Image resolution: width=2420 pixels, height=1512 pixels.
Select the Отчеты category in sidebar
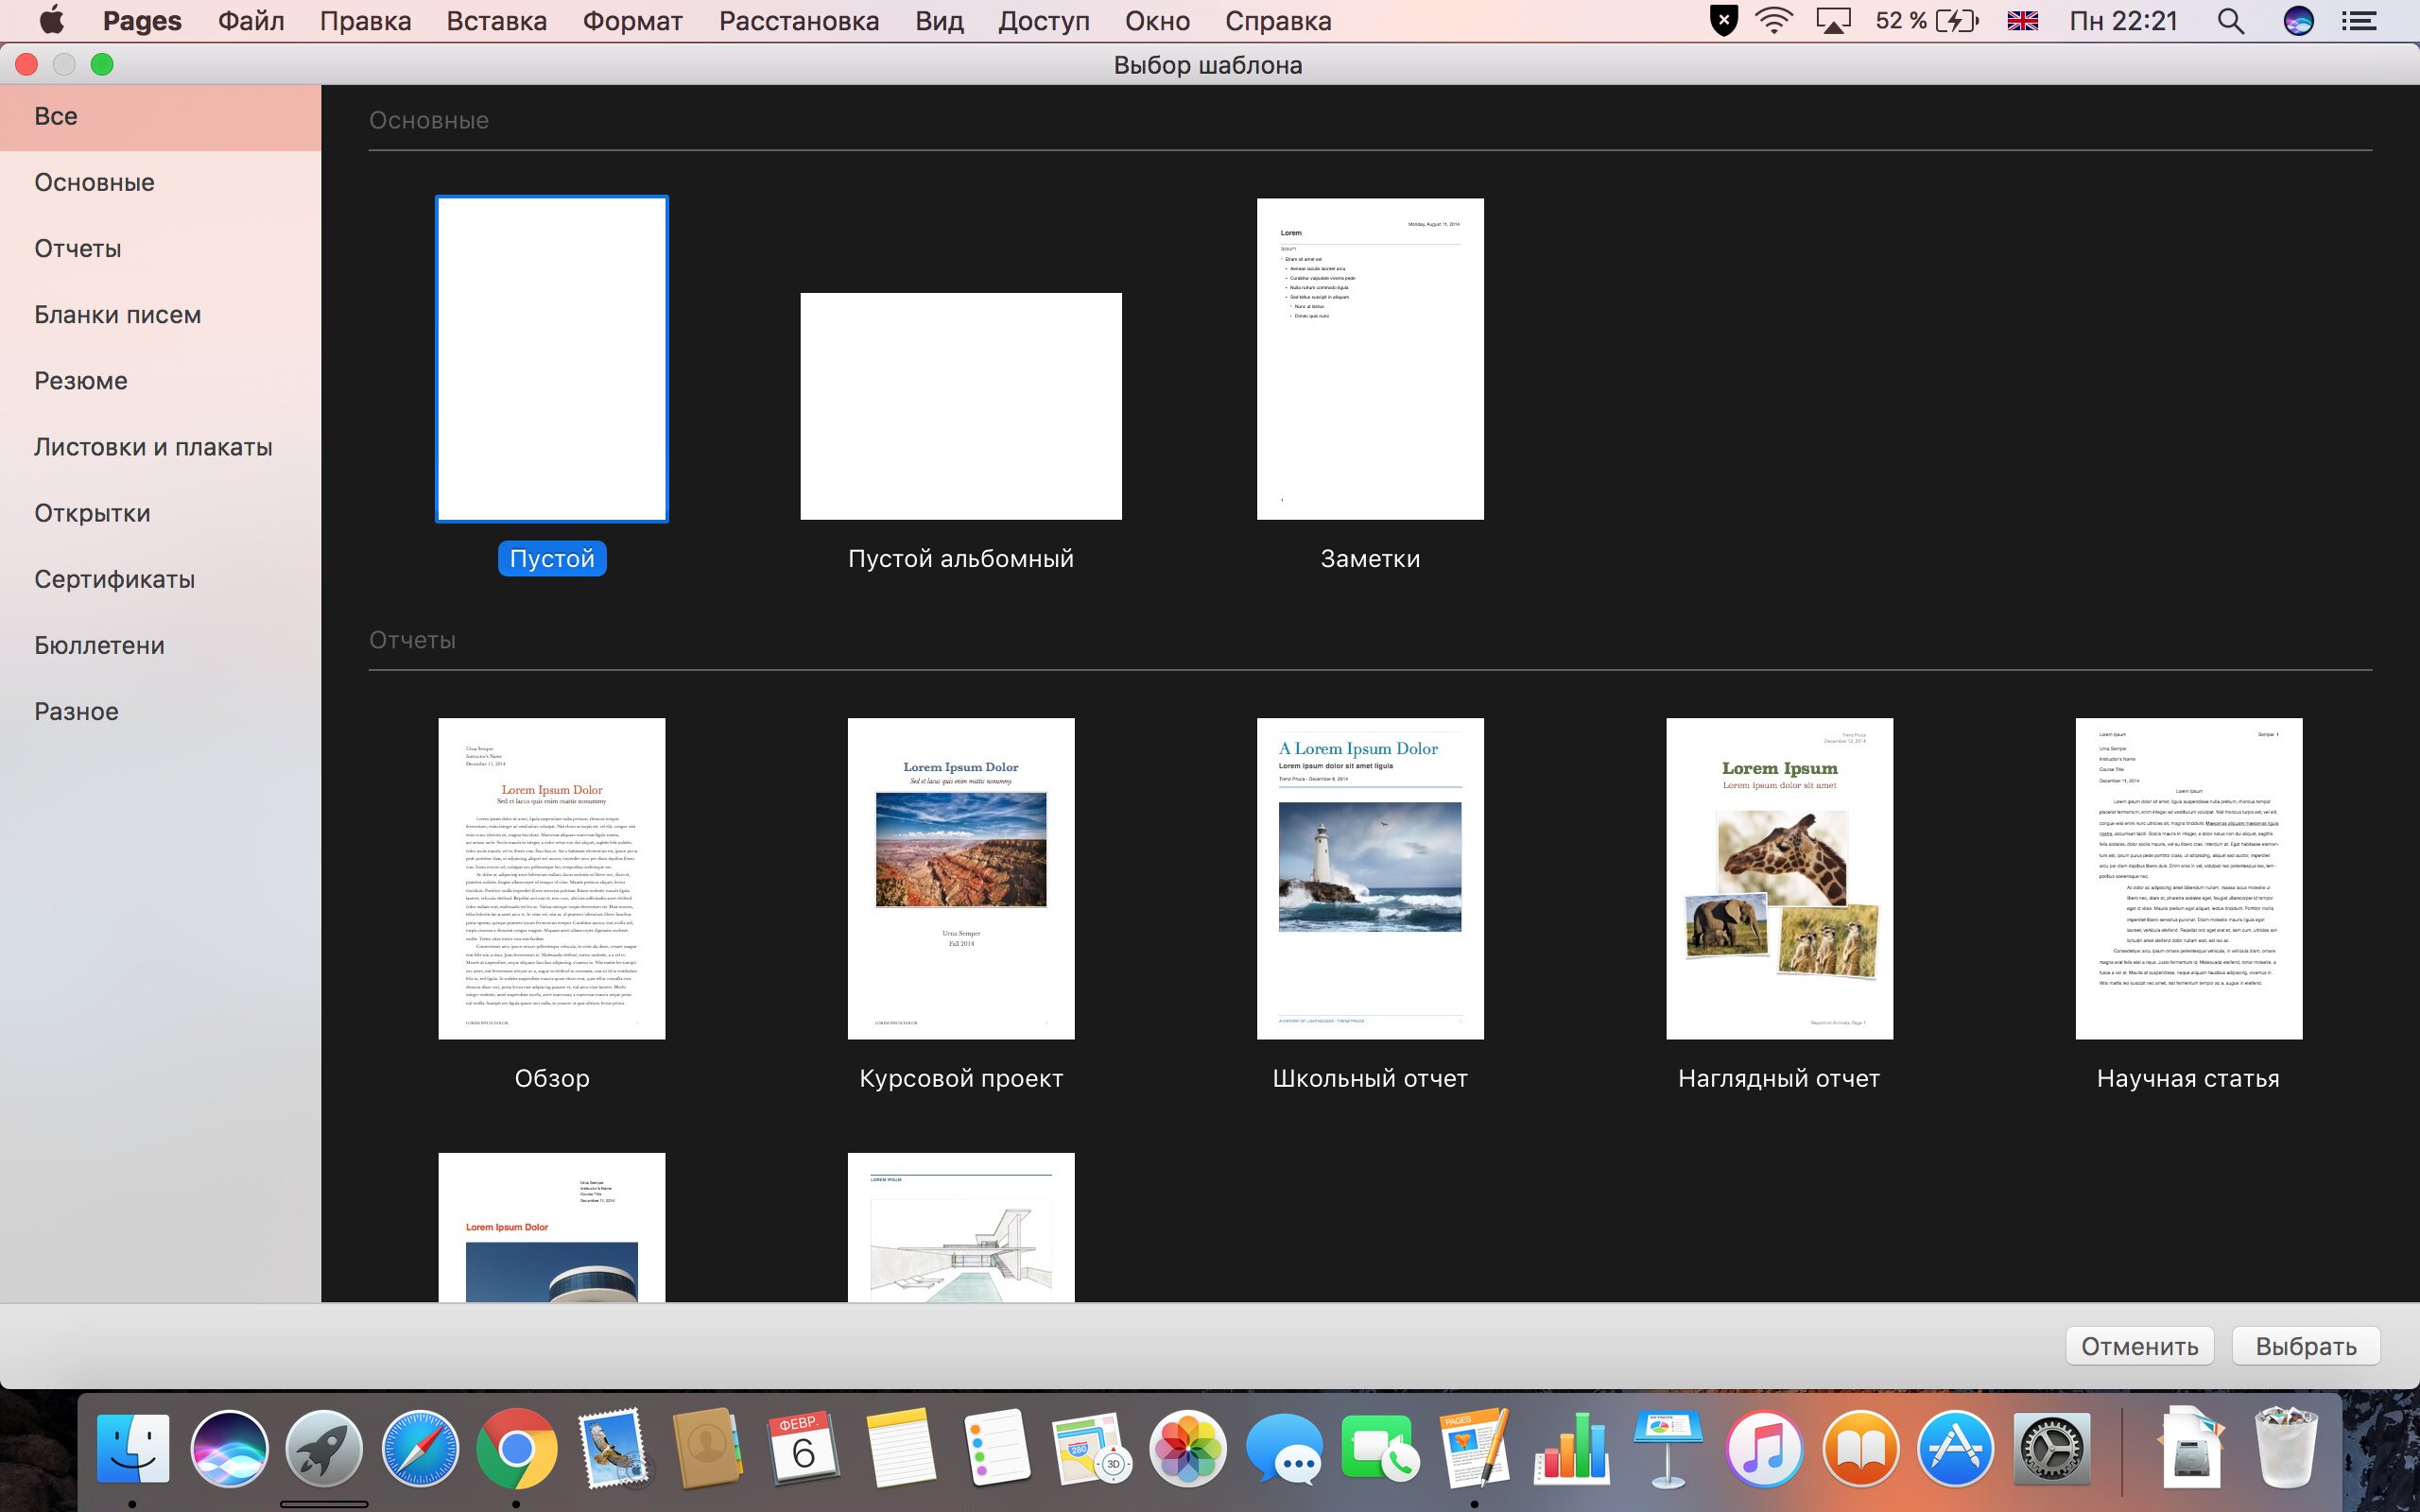point(78,249)
